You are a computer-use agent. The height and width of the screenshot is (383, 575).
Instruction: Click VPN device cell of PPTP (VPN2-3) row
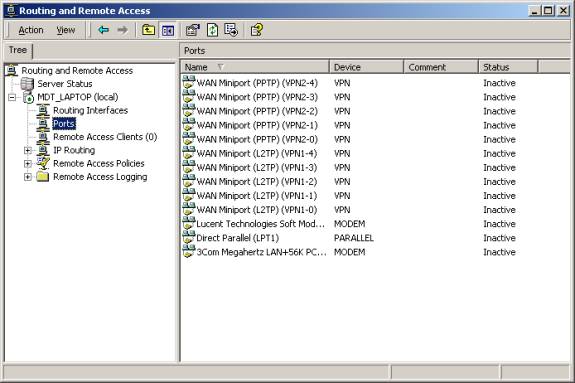coord(342,97)
